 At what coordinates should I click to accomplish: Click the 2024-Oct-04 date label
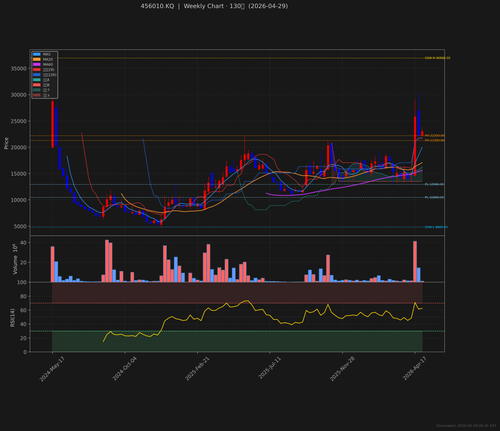tap(124, 369)
